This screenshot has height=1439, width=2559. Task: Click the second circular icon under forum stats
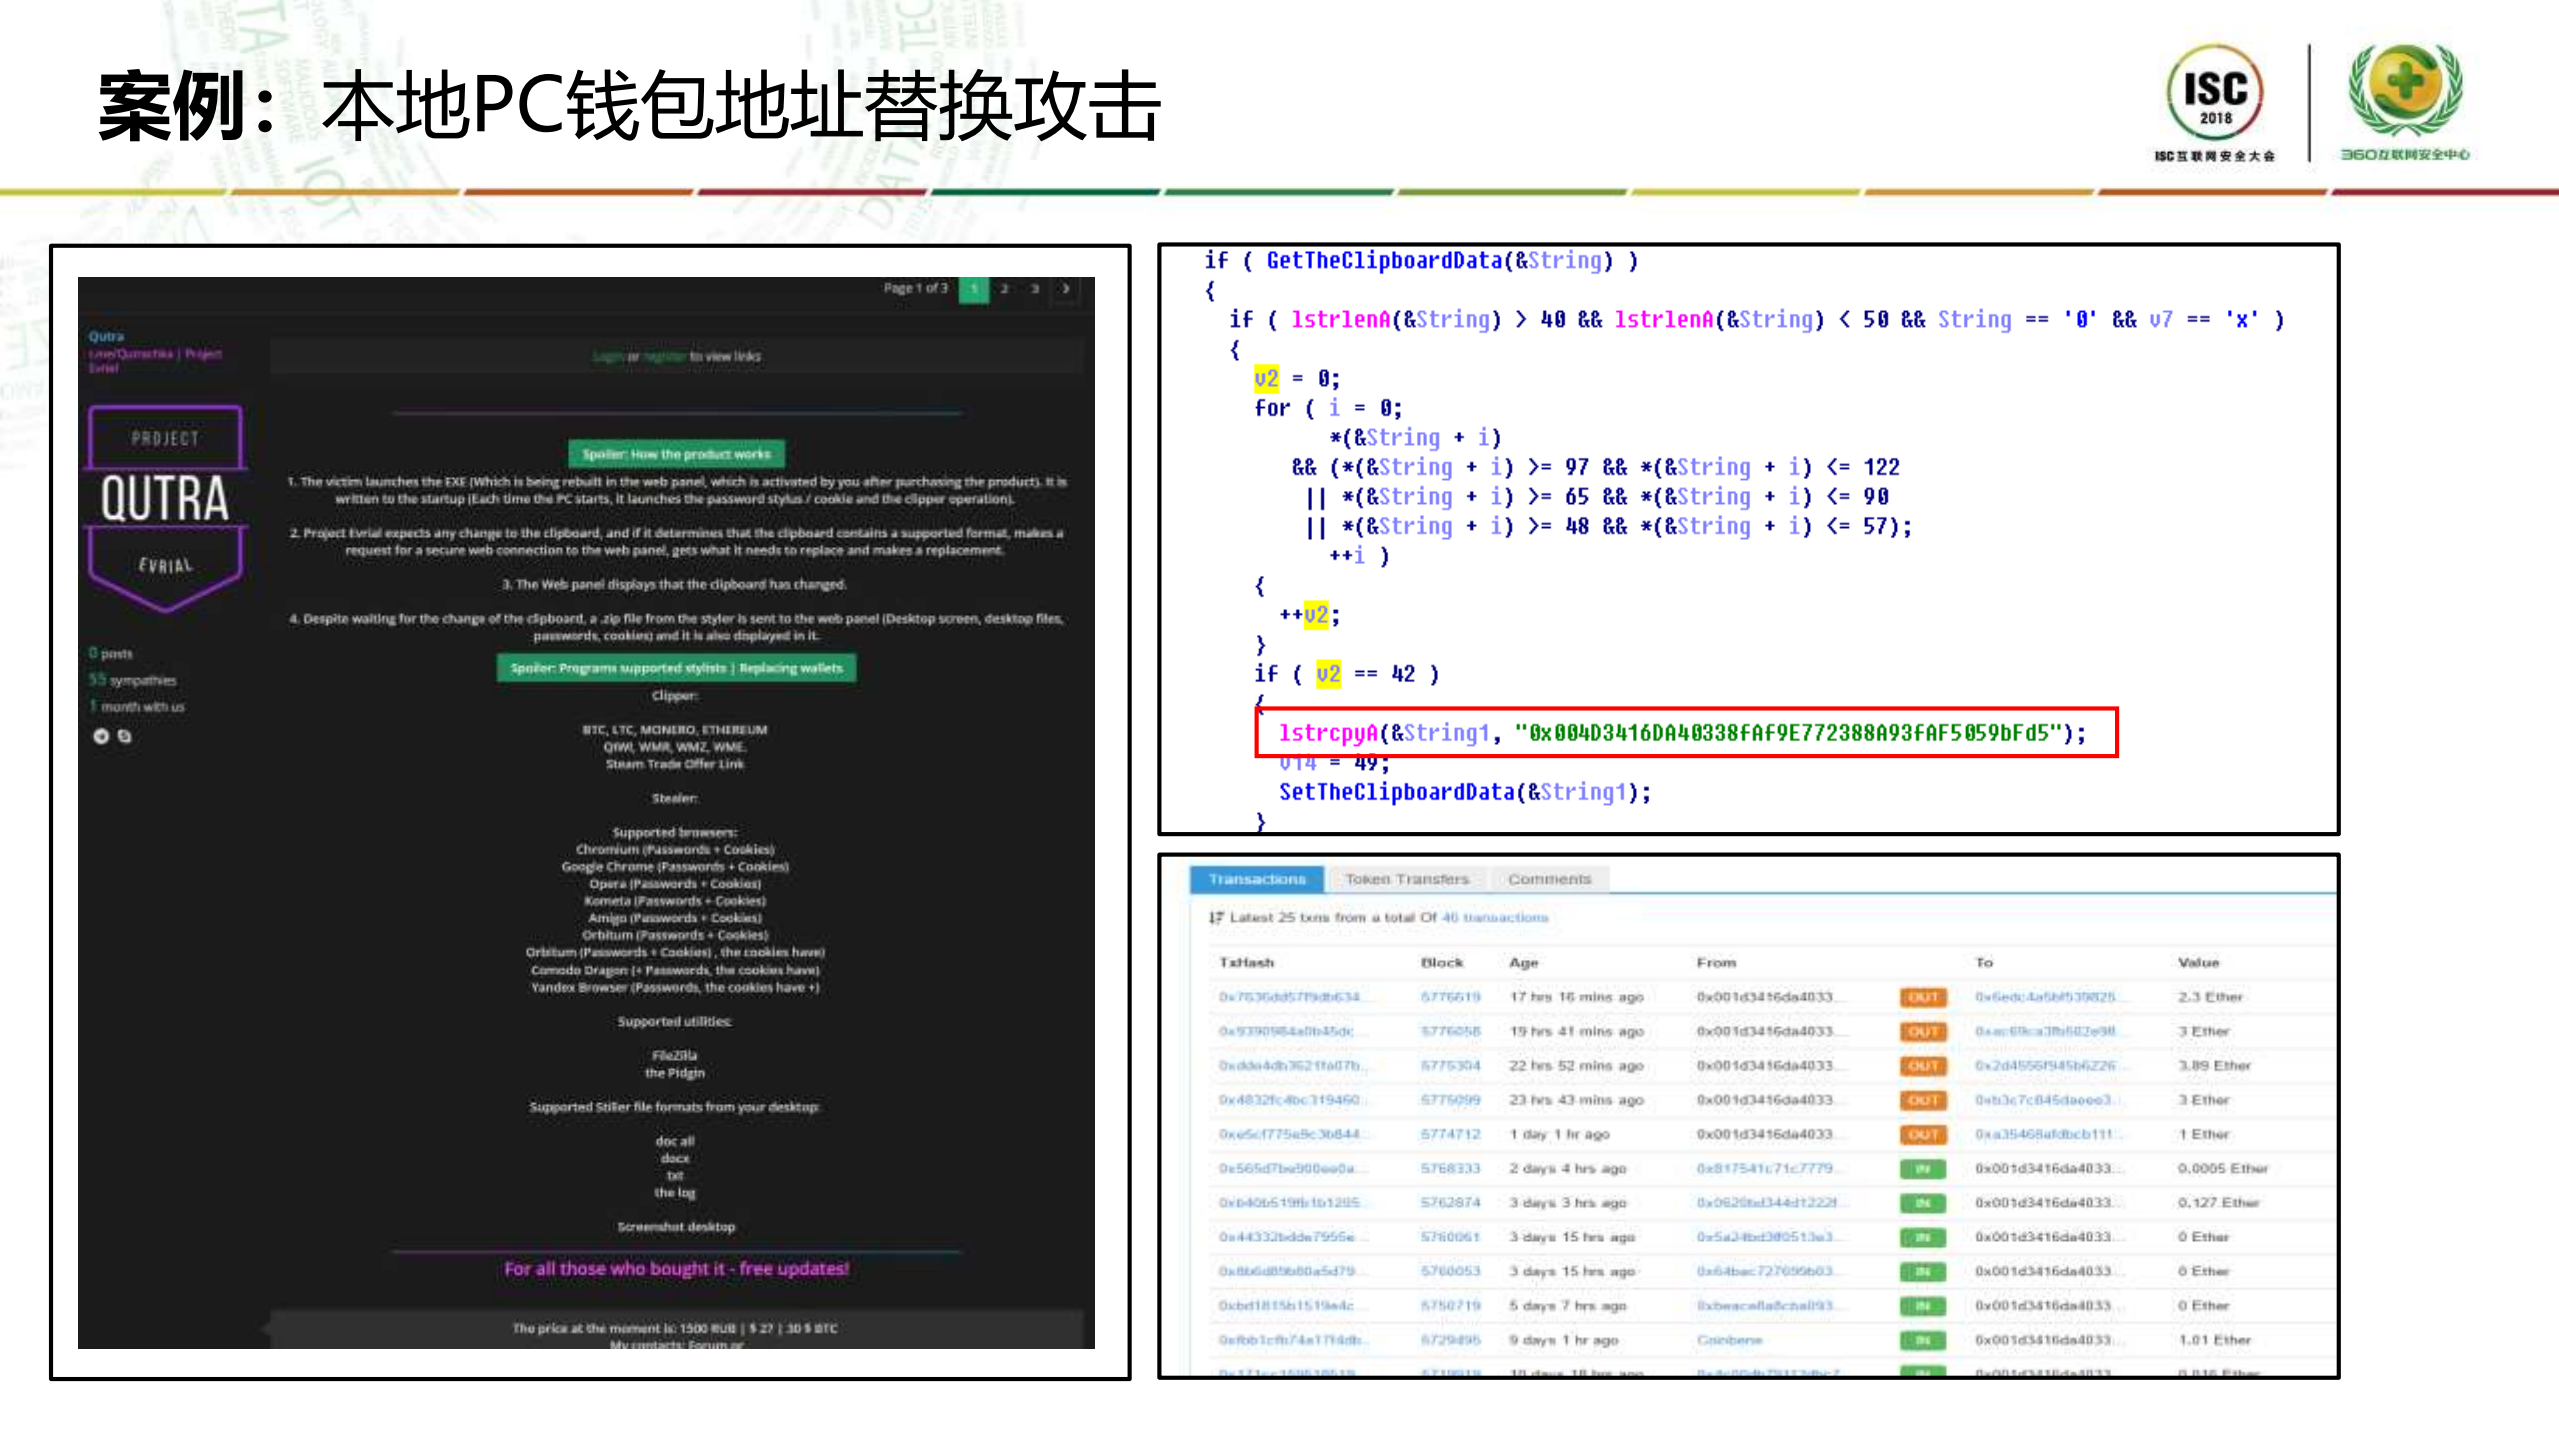(124, 735)
